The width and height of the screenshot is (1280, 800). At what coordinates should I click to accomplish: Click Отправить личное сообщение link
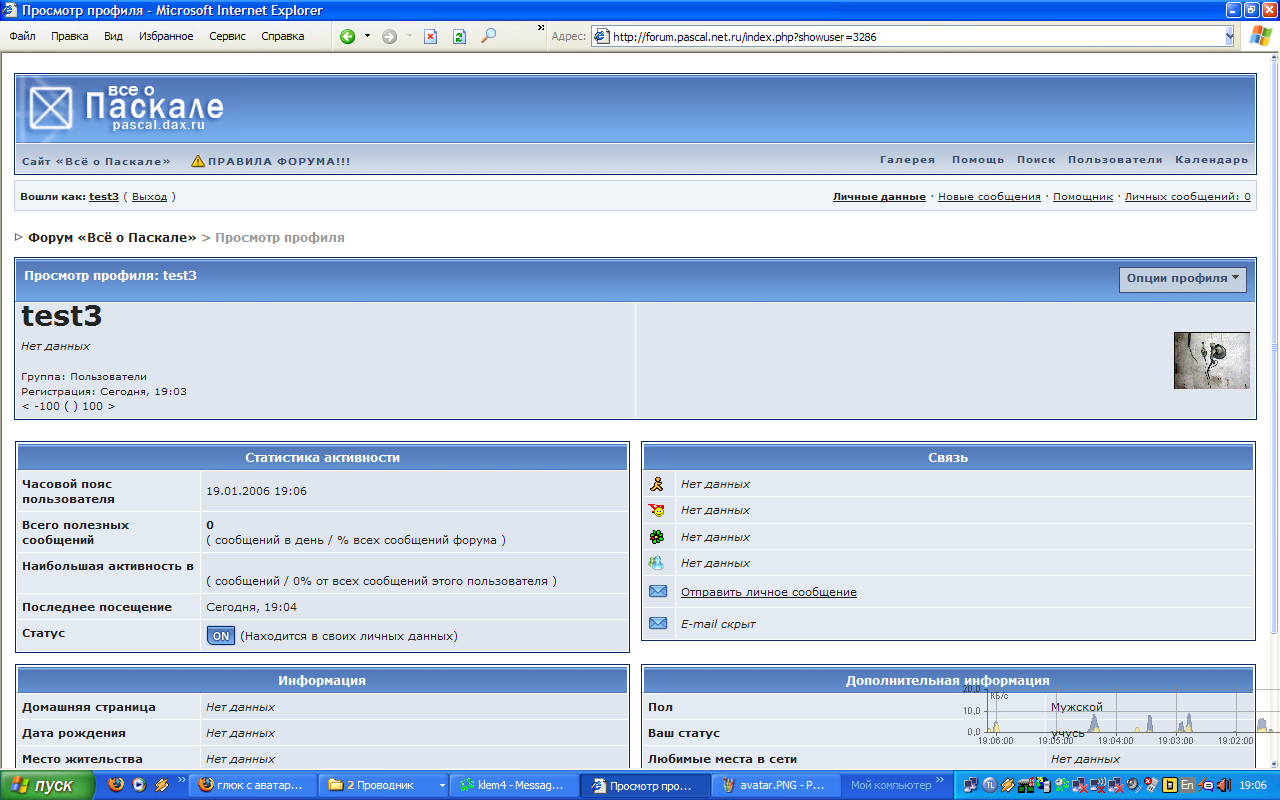[768, 592]
